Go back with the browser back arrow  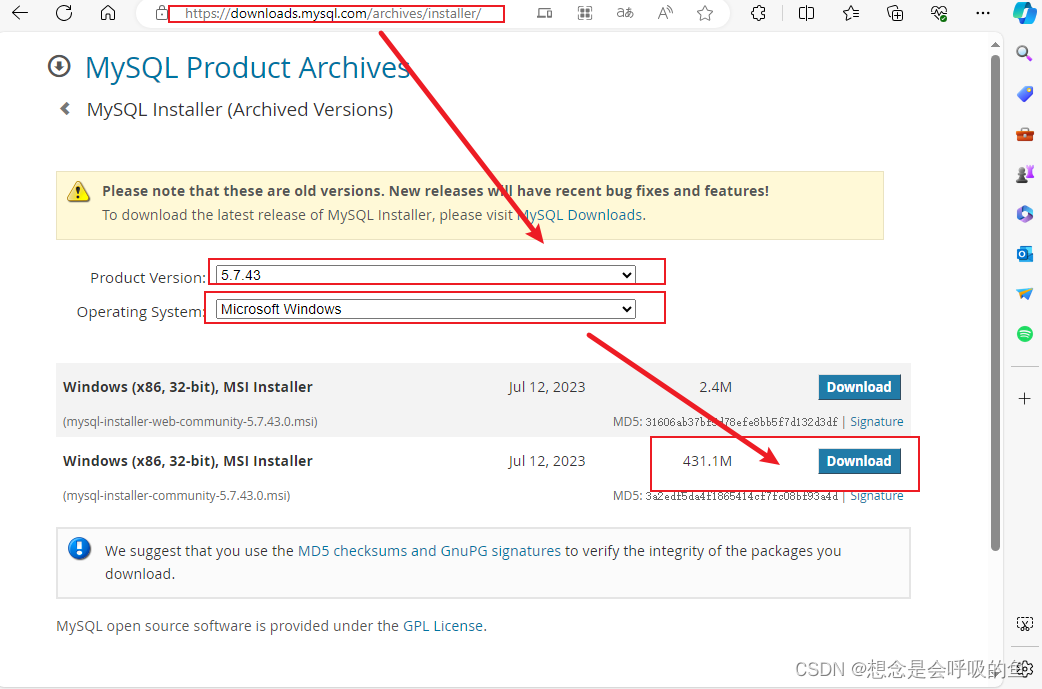21,13
